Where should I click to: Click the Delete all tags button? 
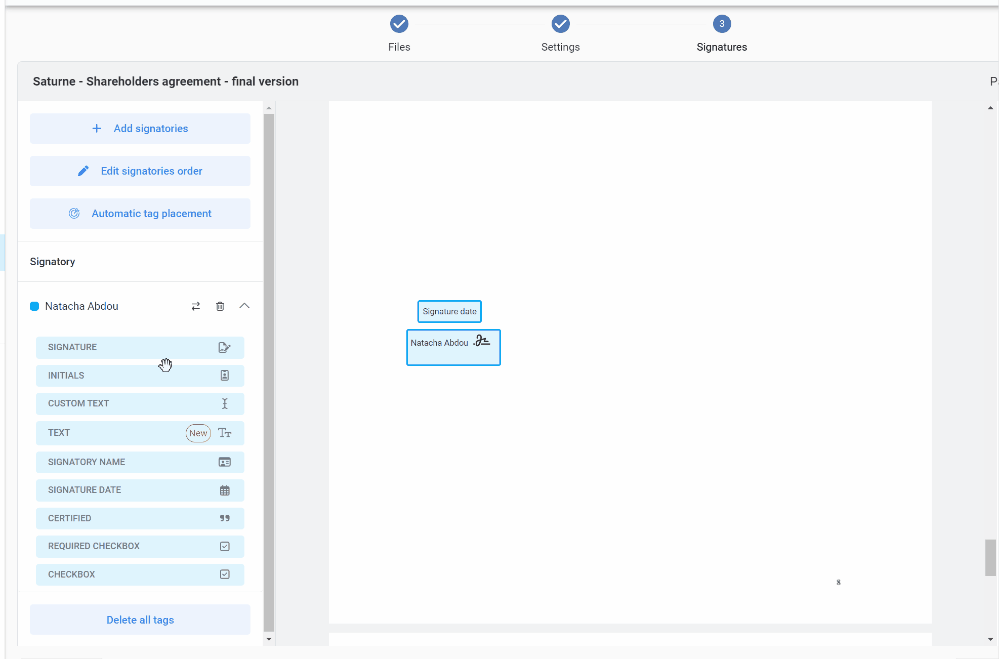pyautogui.click(x=140, y=620)
